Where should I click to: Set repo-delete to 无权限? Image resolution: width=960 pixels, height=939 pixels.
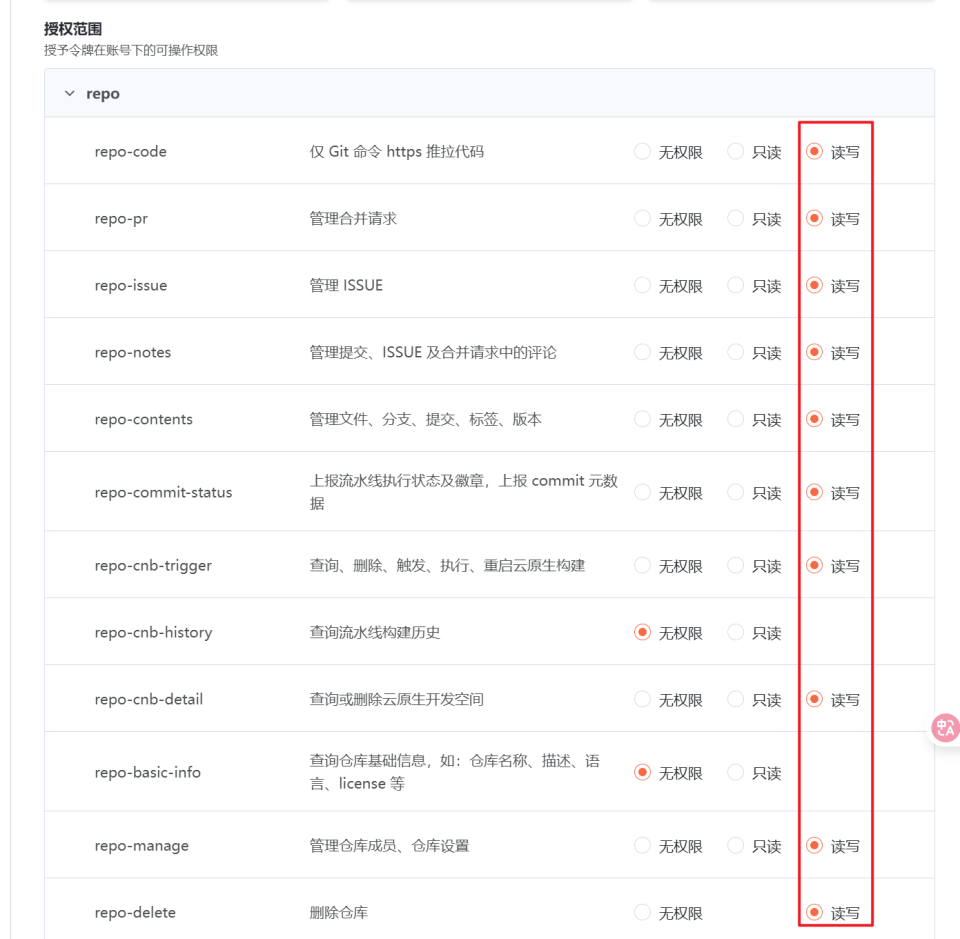[x=642, y=913]
